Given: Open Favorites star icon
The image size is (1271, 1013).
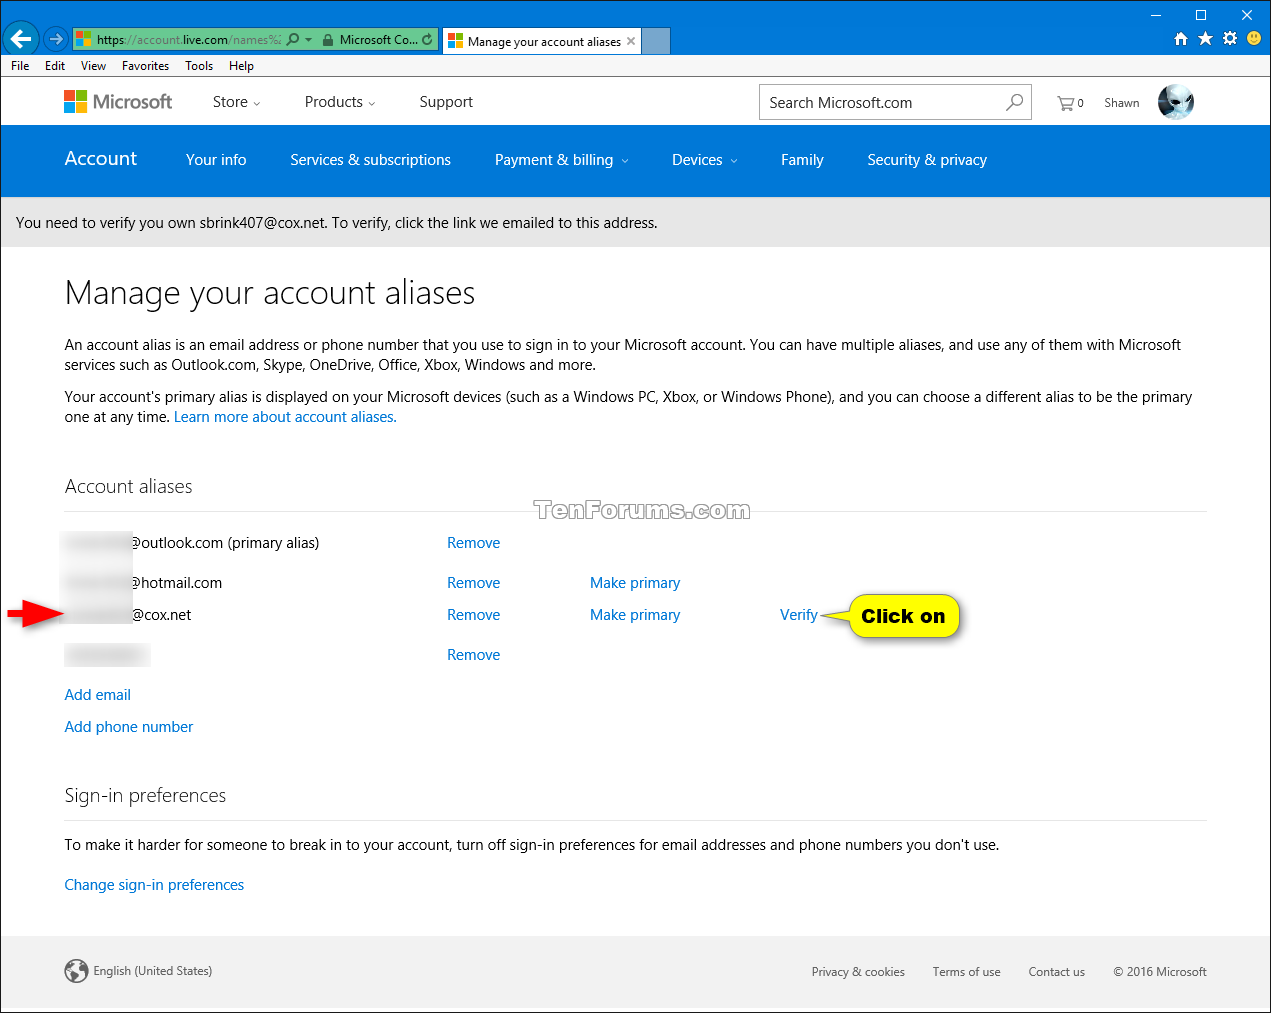Looking at the screenshot, I should [x=1205, y=39].
